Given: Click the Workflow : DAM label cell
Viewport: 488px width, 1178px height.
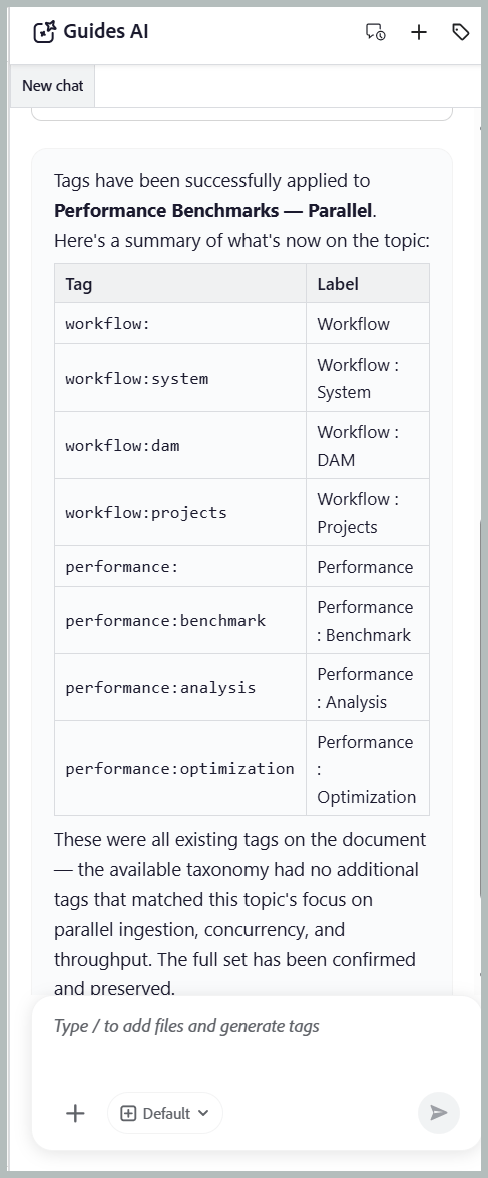Looking at the screenshot, I should point(368,446).
